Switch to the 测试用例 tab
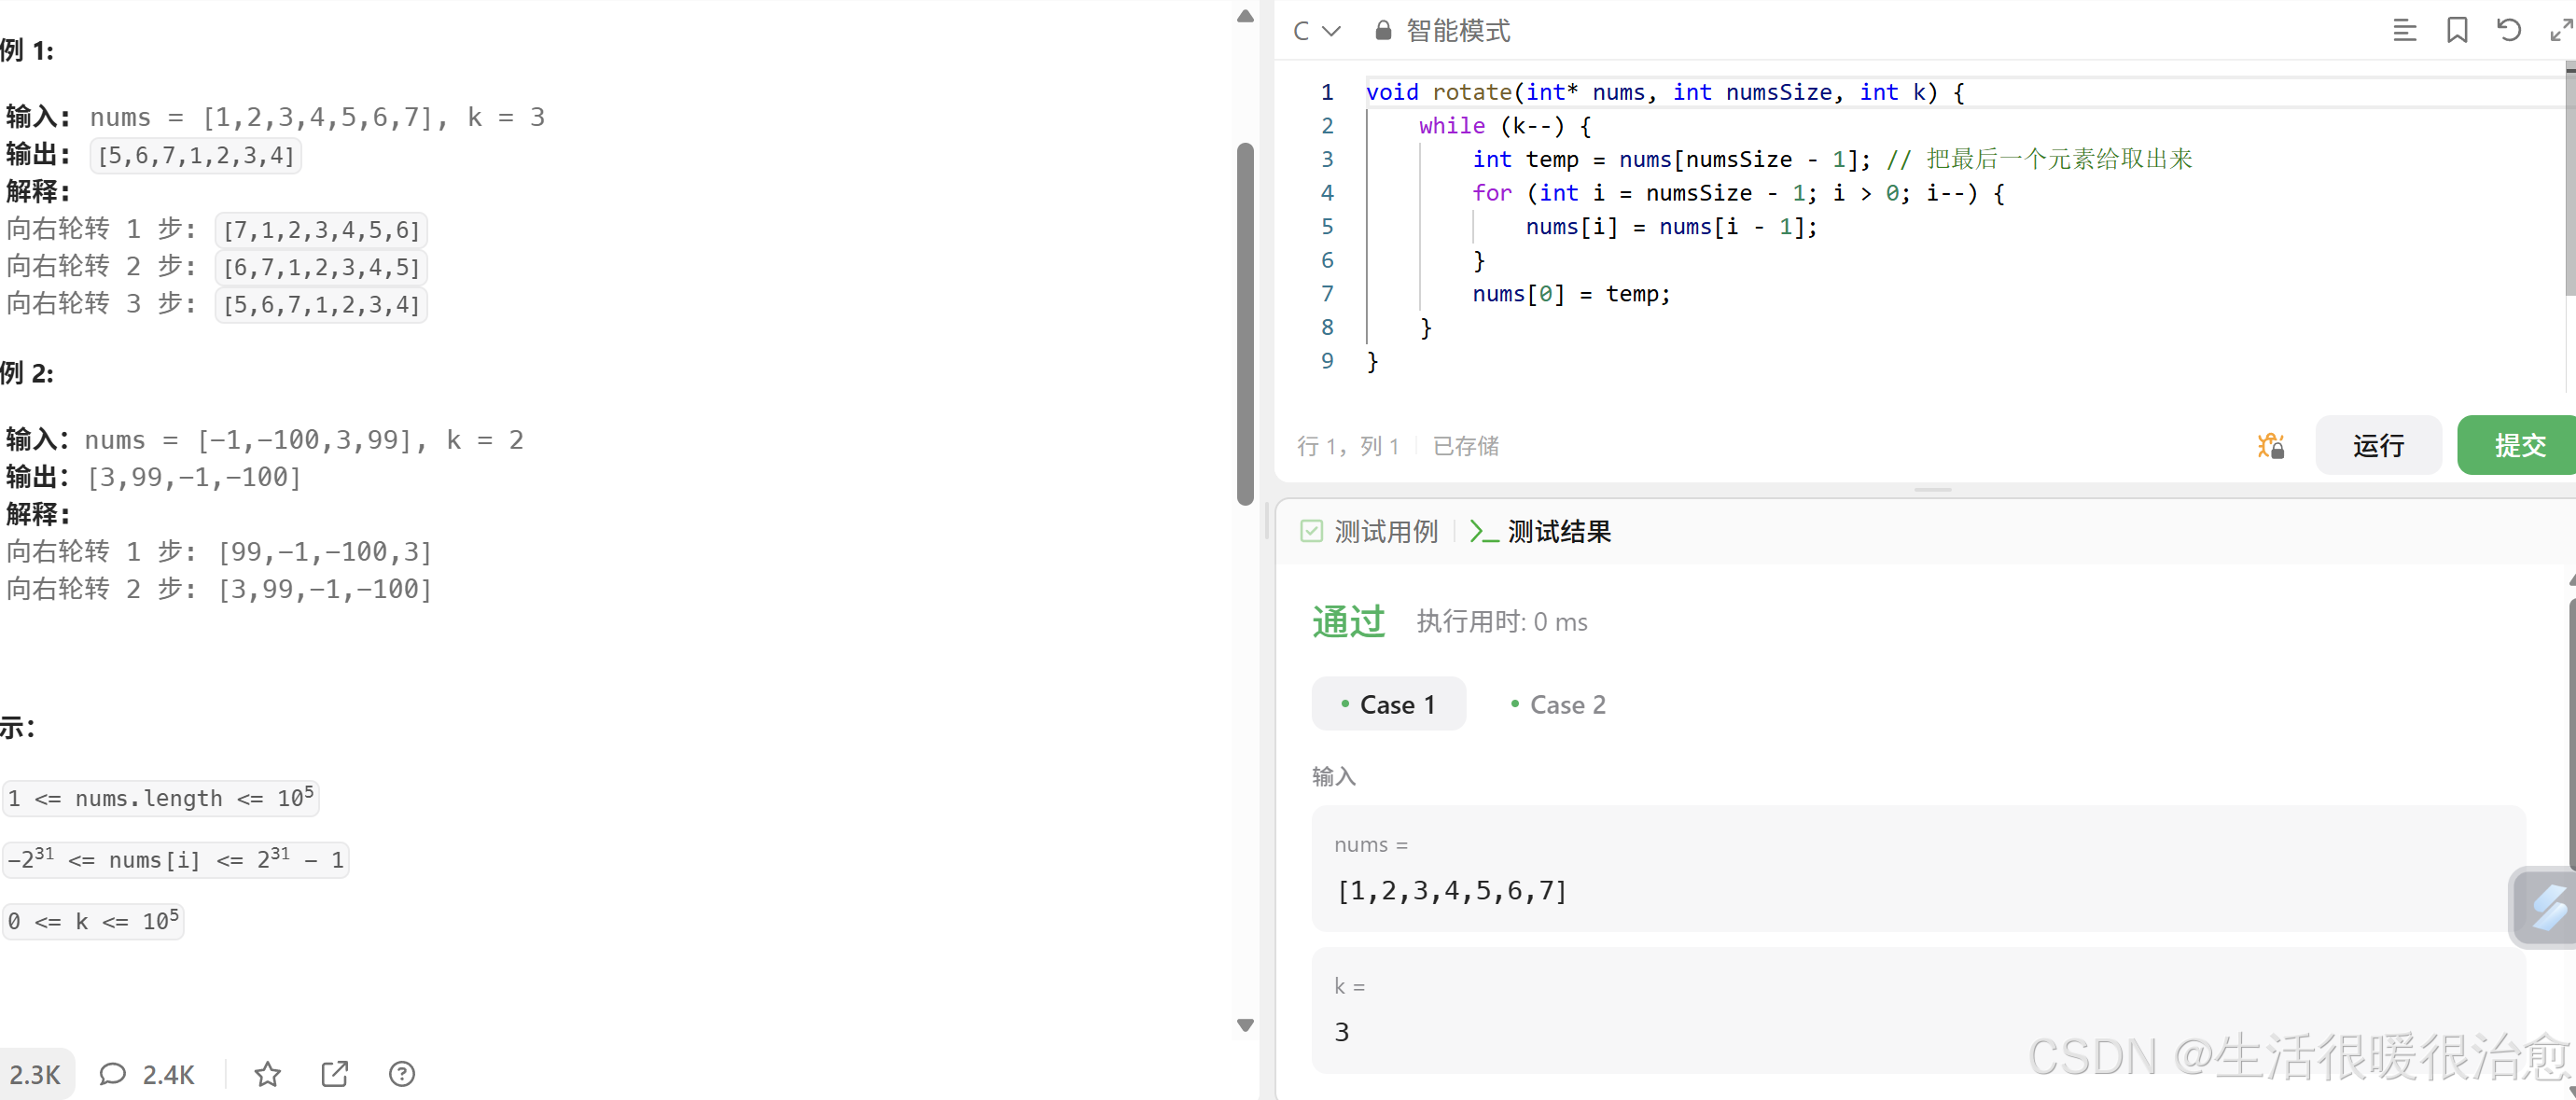 [x=1369, y=532]
